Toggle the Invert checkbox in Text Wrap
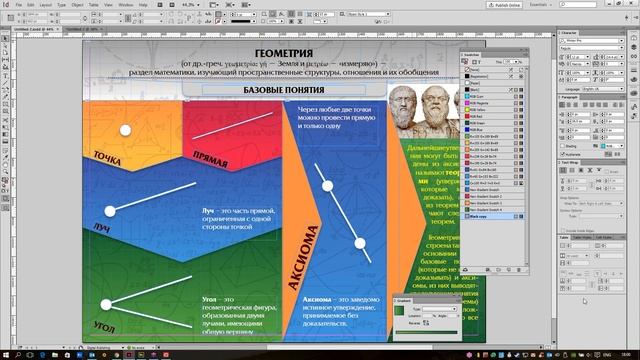The width and height of the screenshot is (640, 360). click(607, 172)
